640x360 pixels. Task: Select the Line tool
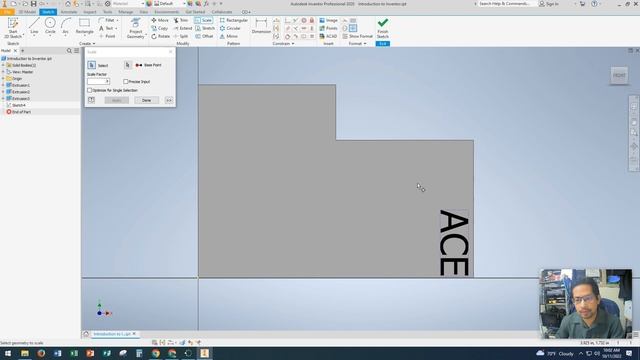coord(34,26)
